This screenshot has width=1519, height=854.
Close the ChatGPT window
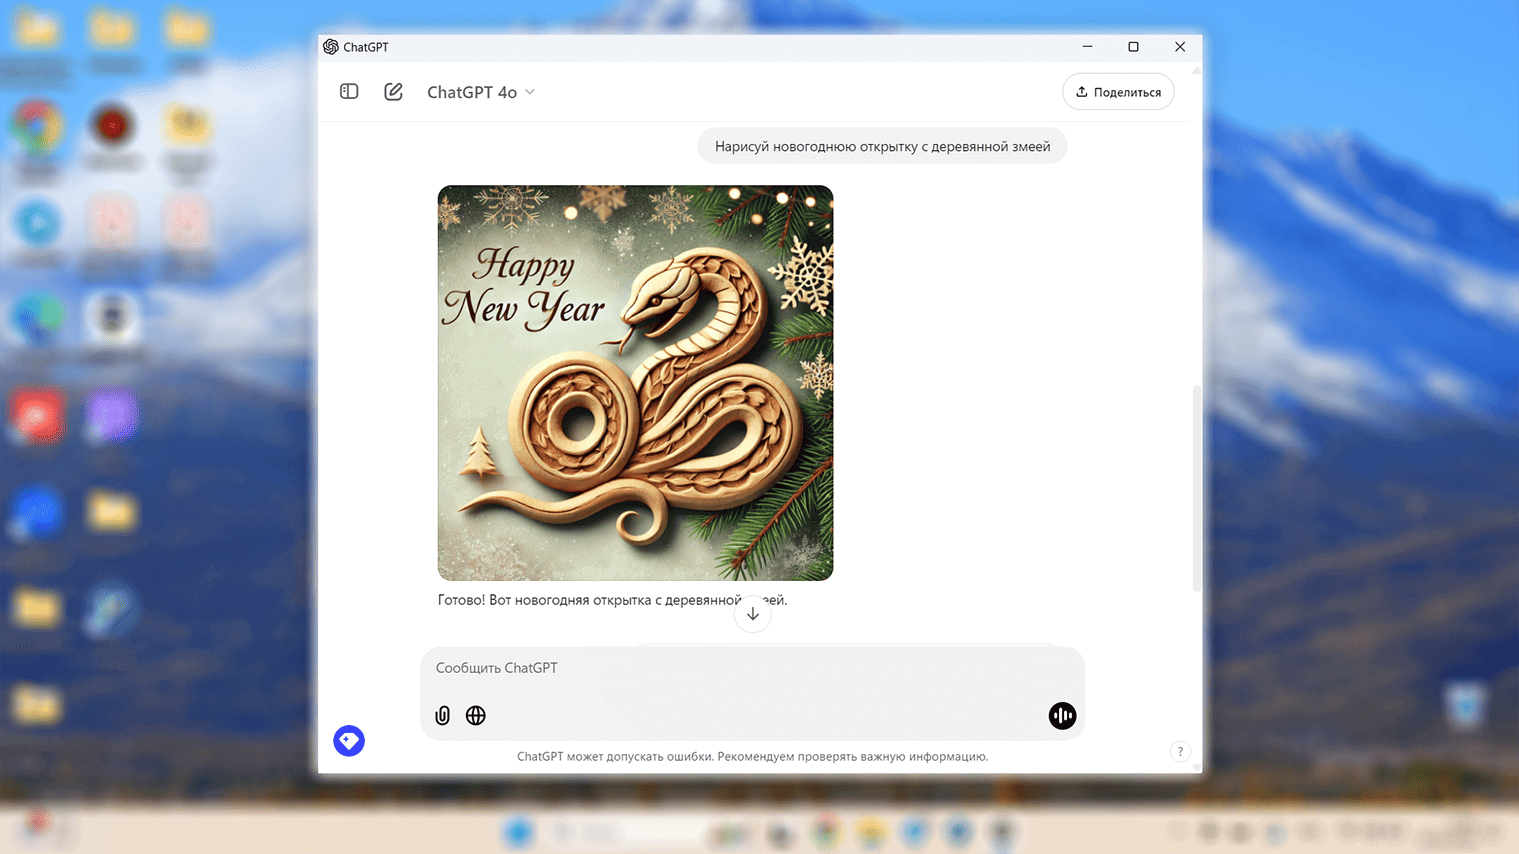coord(1180,47)
